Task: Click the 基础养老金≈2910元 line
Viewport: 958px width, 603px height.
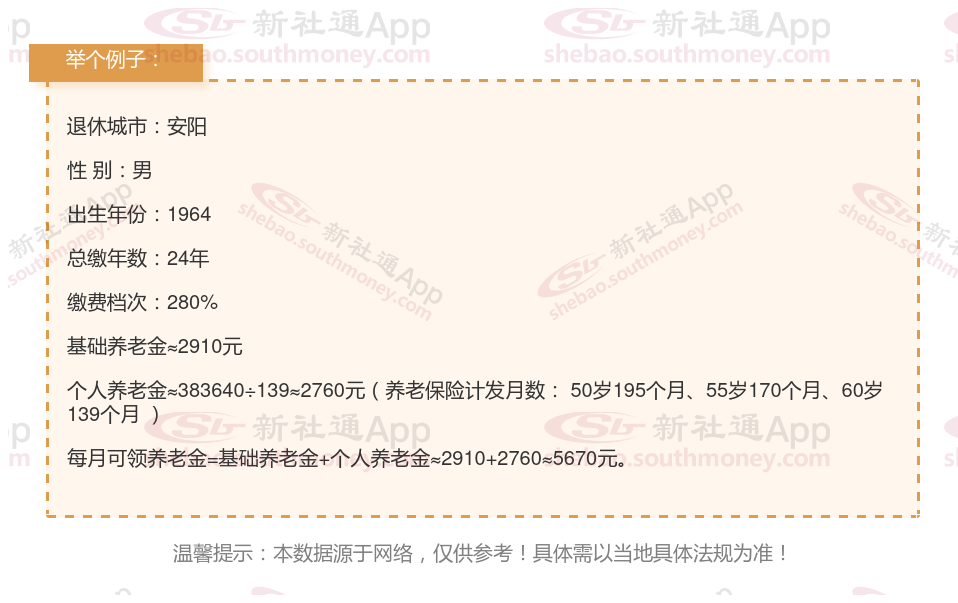Action: (x=155, y=346)
